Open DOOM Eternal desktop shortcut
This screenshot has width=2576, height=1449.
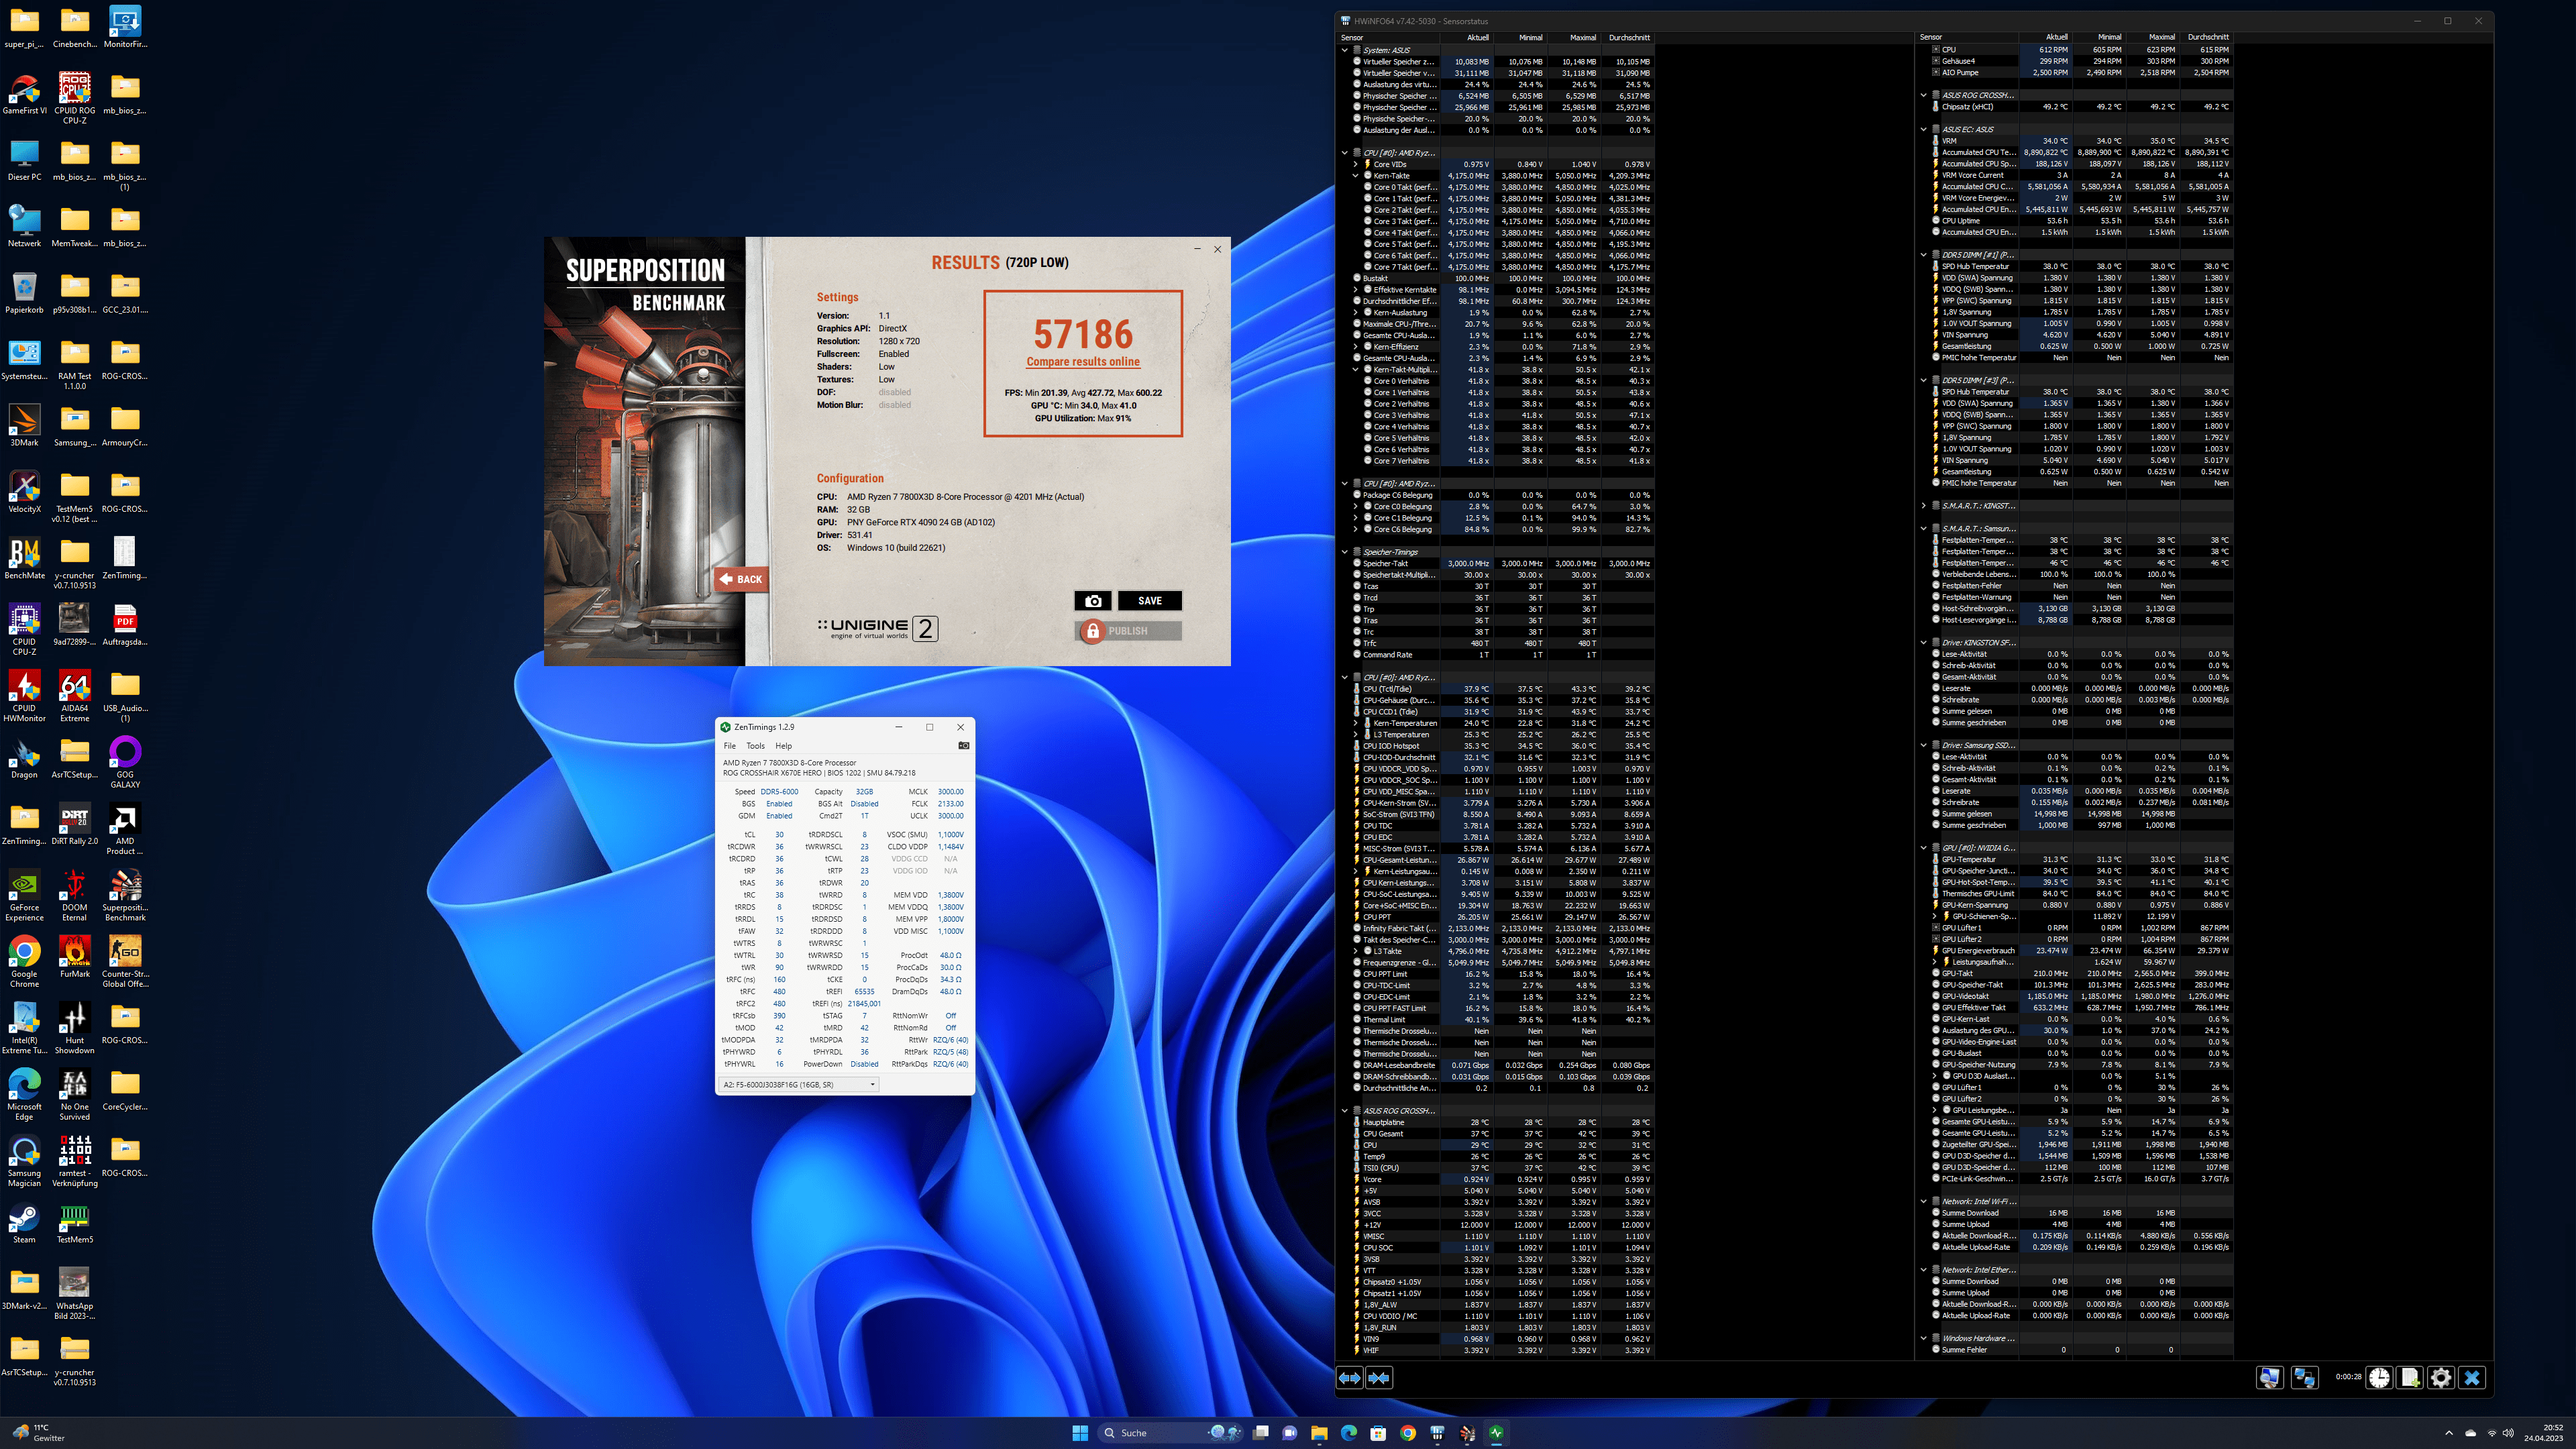[75, 896]
